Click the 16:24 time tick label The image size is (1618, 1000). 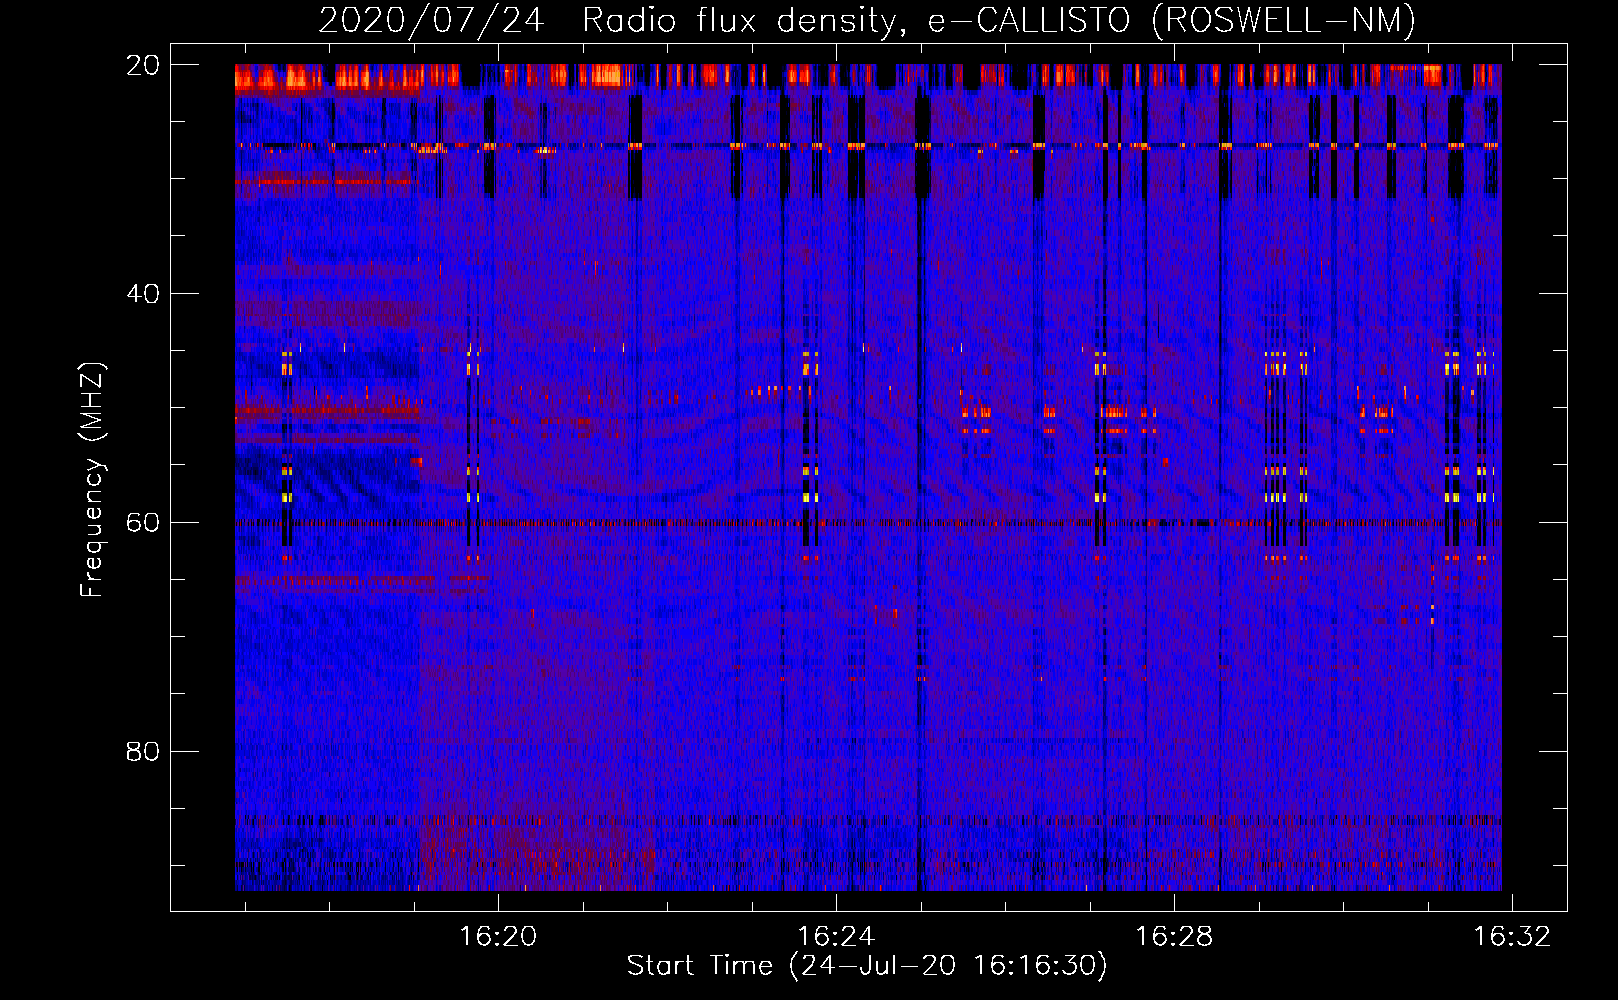pos(836,936)
